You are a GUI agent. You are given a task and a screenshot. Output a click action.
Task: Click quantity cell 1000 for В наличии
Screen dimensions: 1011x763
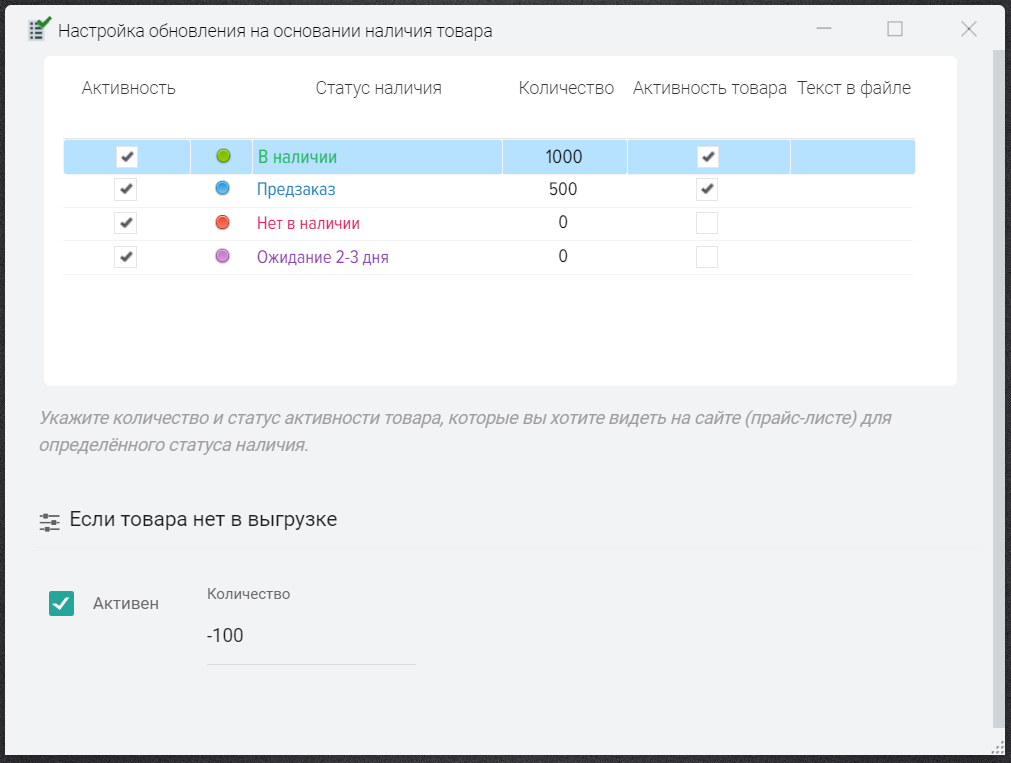tap(564, 157)
